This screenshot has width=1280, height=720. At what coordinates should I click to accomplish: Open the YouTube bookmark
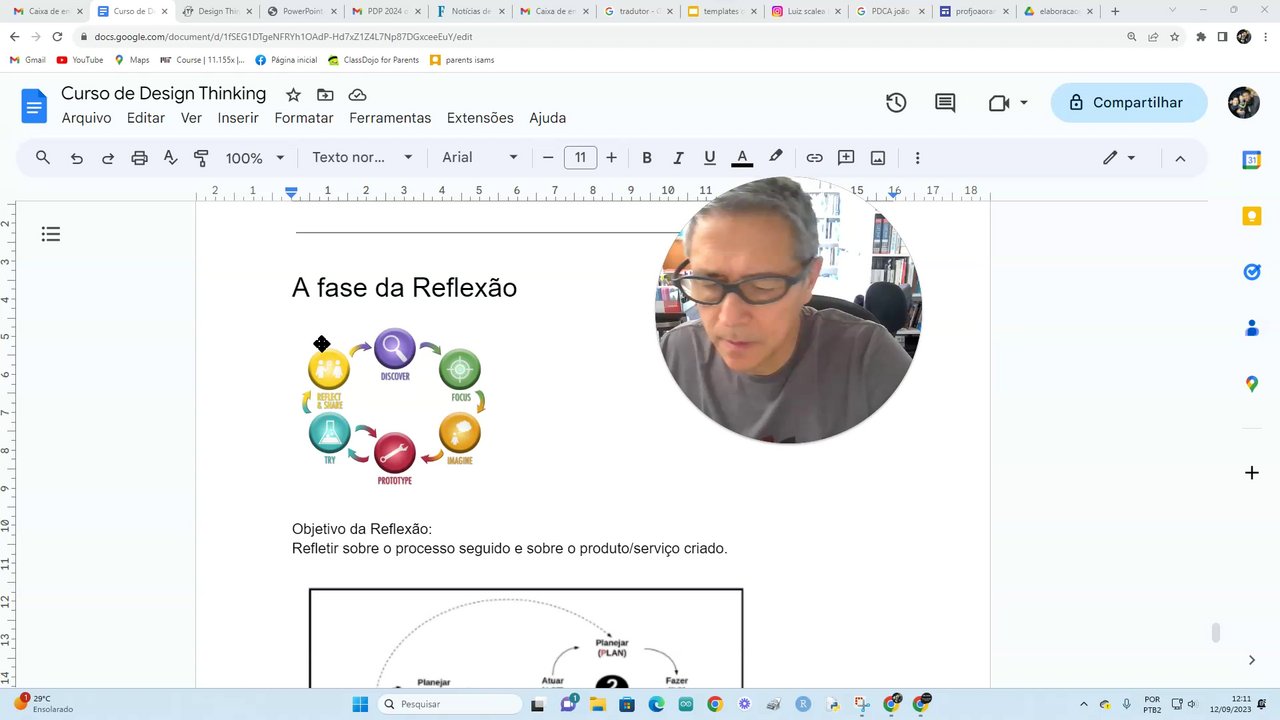(80, 60)
